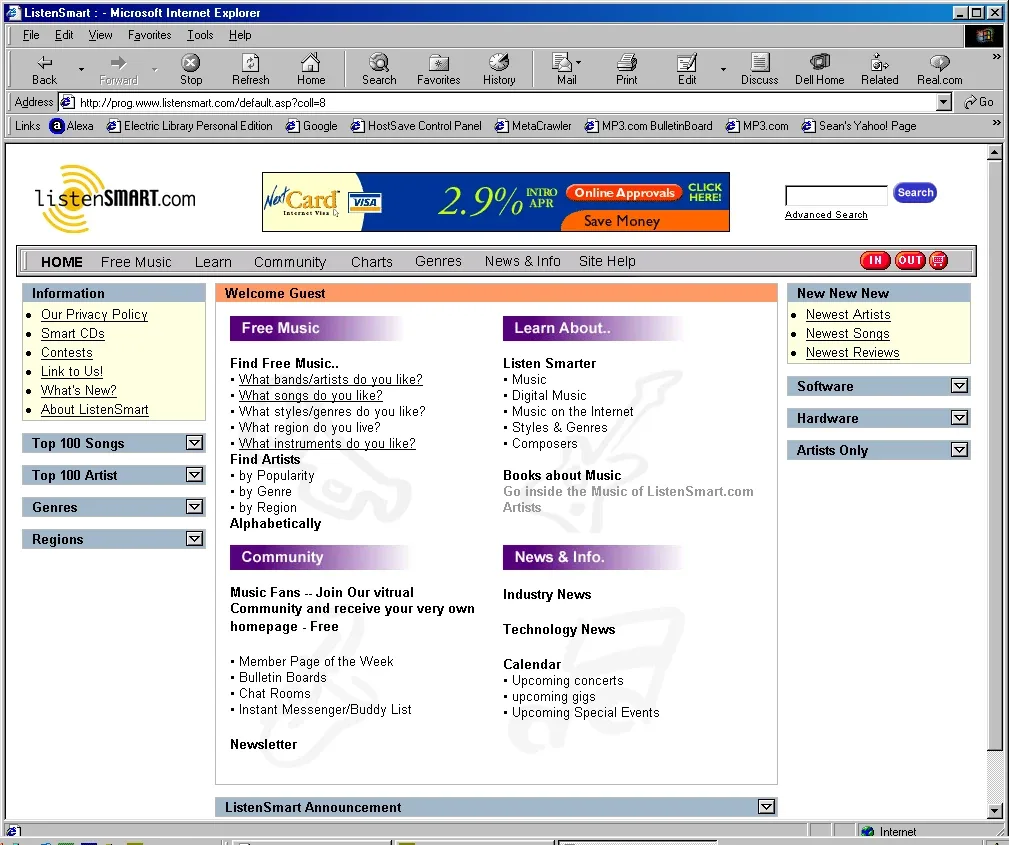Expand the Regions sidebar panel

tap(194, 539)
